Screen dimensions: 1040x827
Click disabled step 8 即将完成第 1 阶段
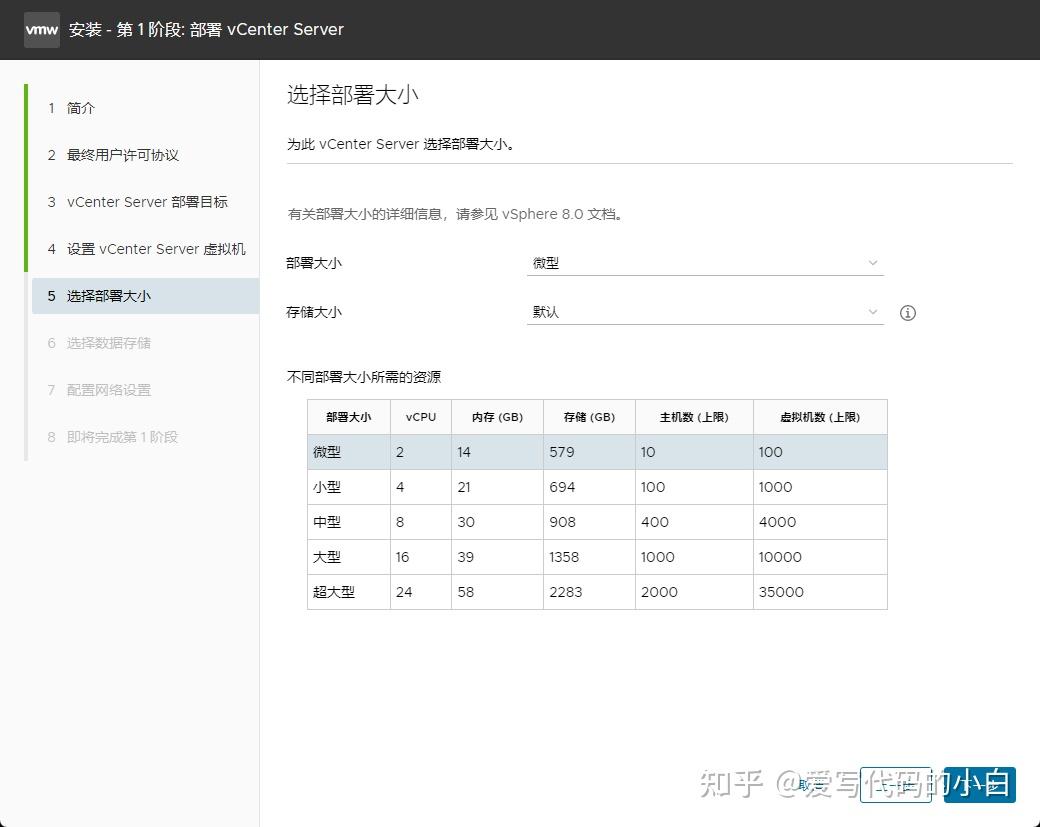(x=113, y=437)
